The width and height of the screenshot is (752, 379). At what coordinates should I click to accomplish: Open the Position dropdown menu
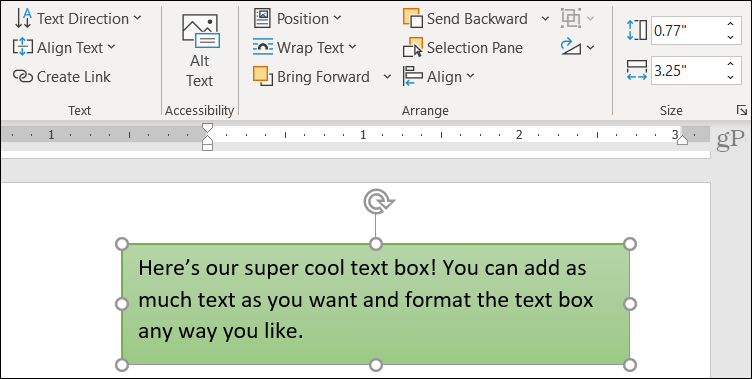[297, 19]
